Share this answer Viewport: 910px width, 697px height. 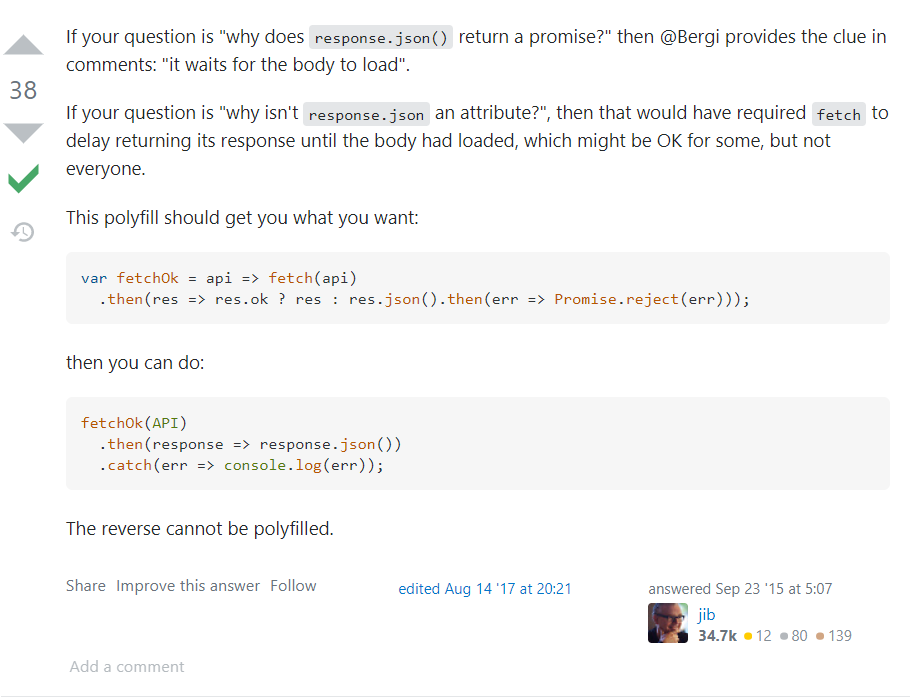point(85,586)
